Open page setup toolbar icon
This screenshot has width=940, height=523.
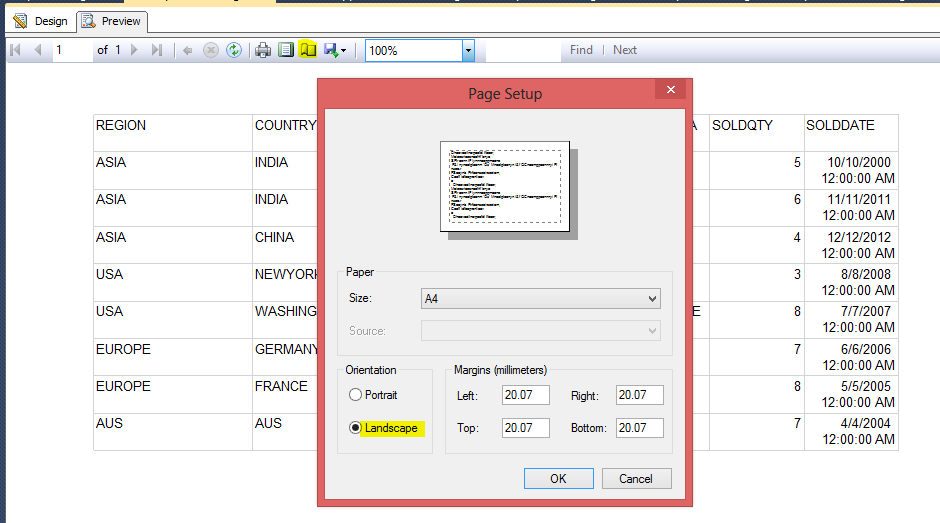coord(308,50)
